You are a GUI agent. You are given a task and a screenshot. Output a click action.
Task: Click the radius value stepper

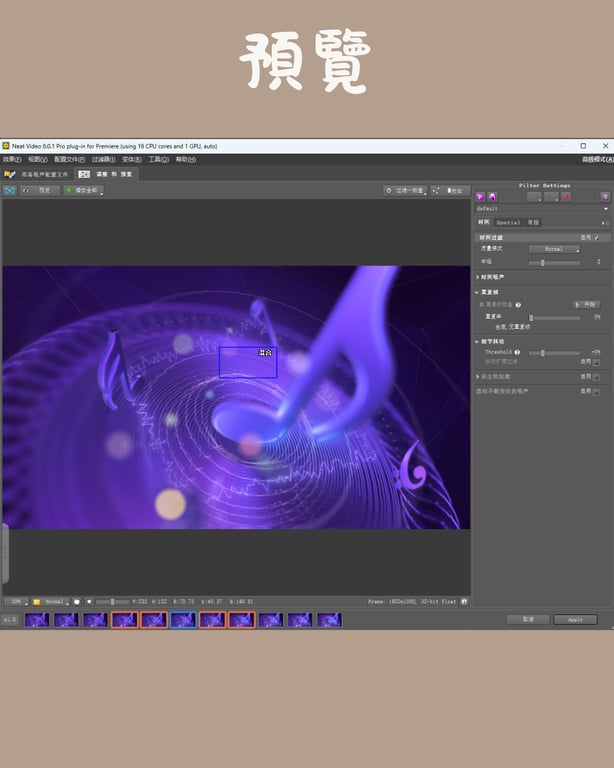(598, 262)
